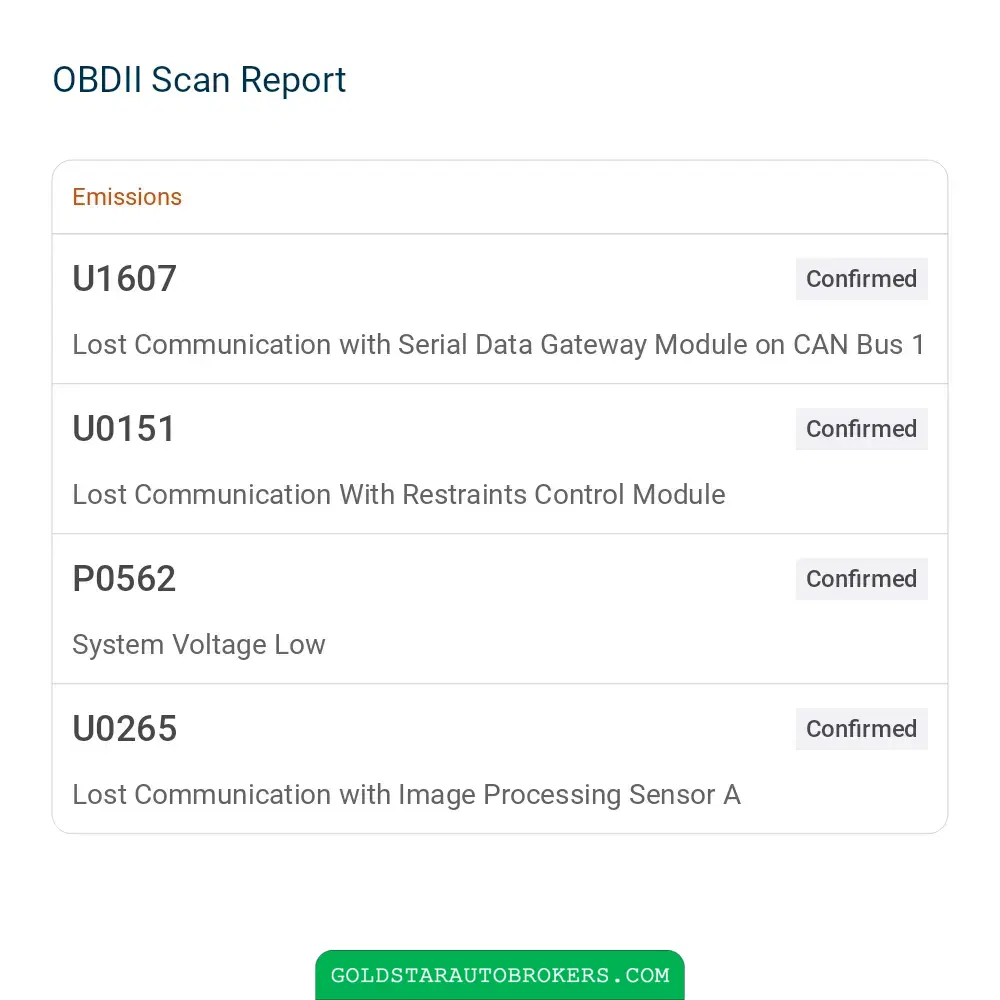Select the Restraints Control Module description

(399, 494)
